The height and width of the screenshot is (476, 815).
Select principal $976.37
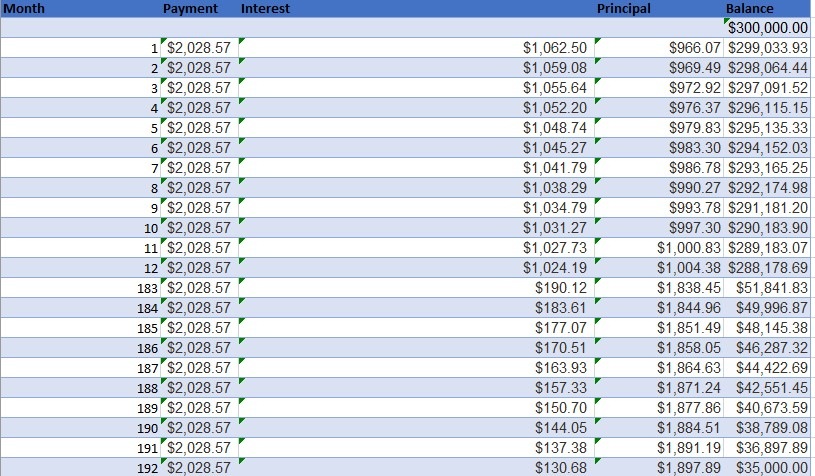point(659,108)
